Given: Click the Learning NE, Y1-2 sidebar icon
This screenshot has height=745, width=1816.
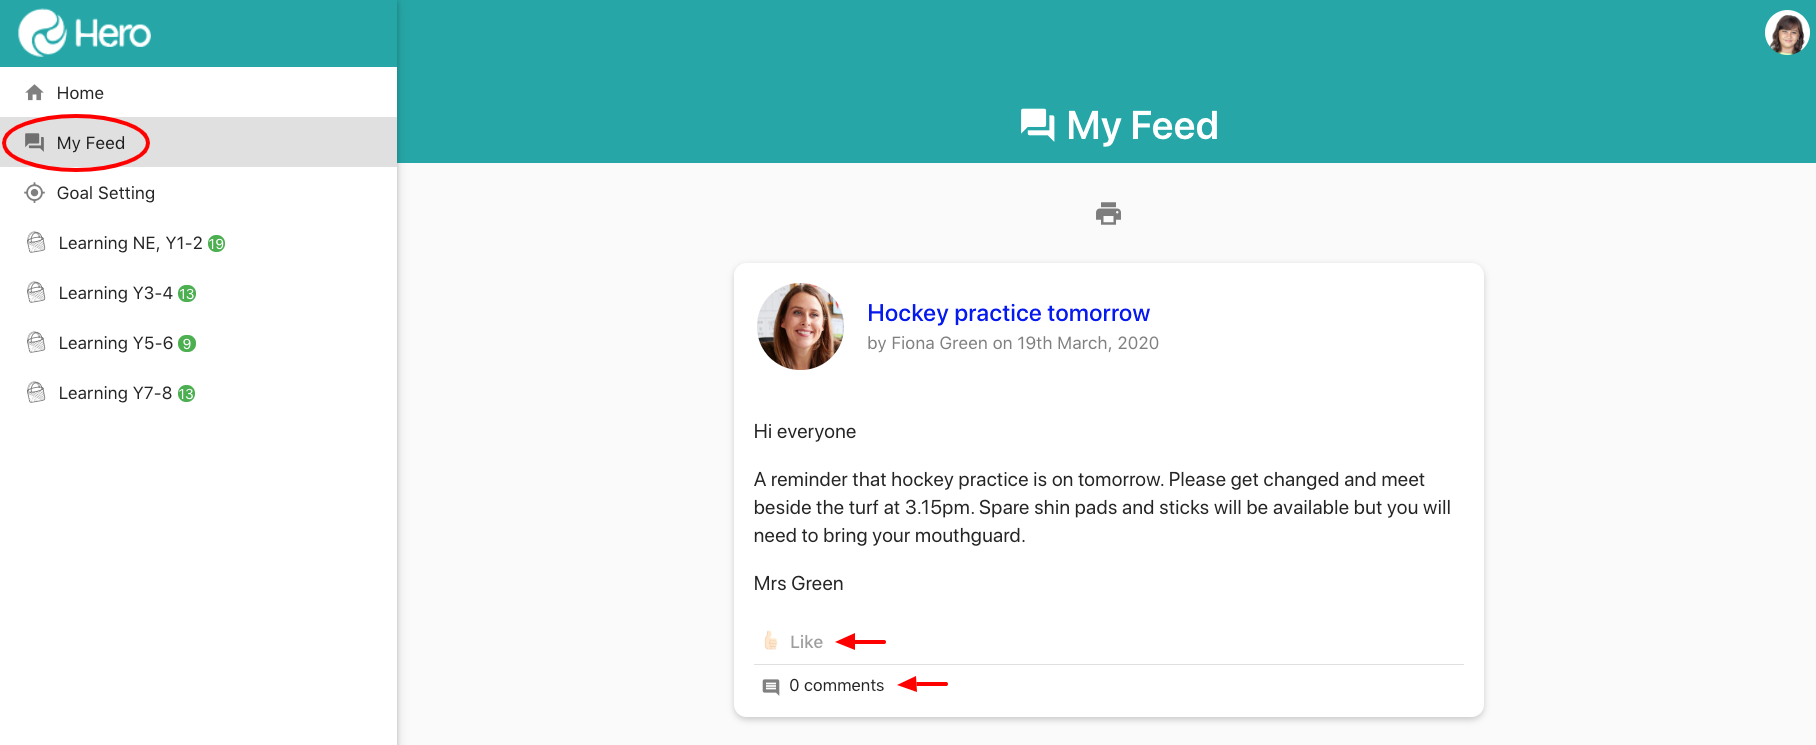Looking at the screenshot, I should coord(37,243).
